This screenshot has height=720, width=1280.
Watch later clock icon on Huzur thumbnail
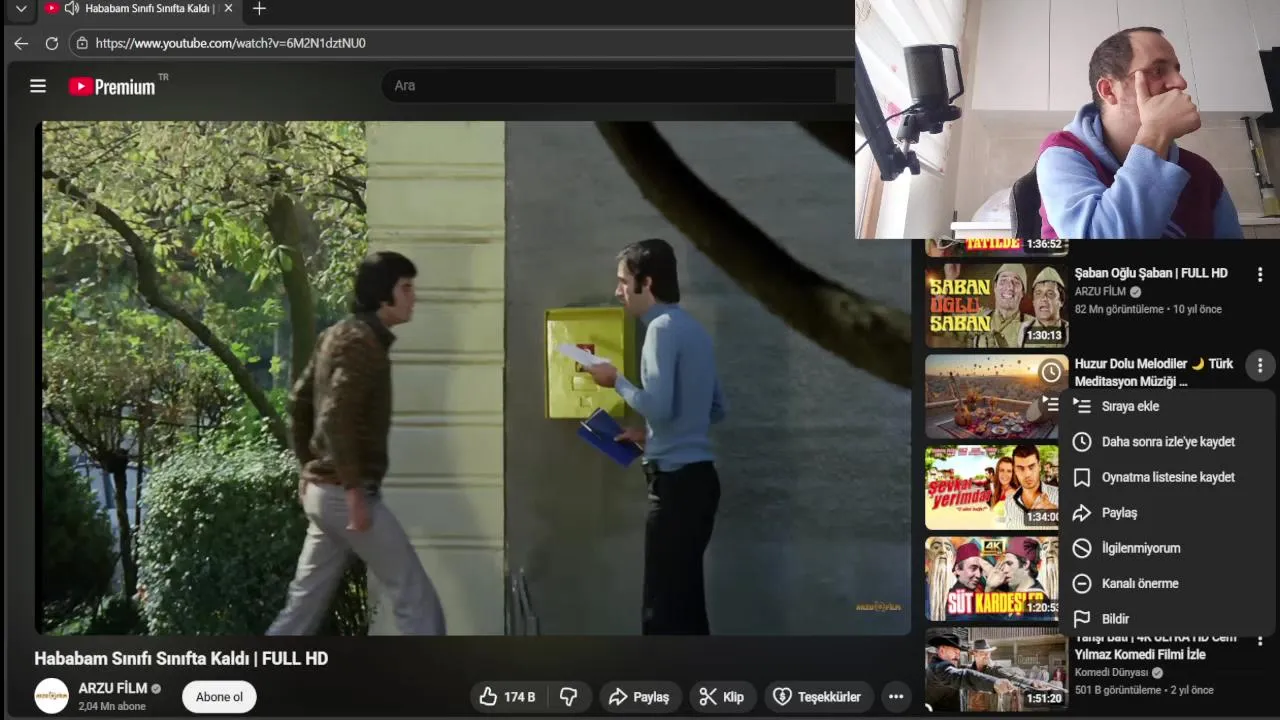point(1051,373)
